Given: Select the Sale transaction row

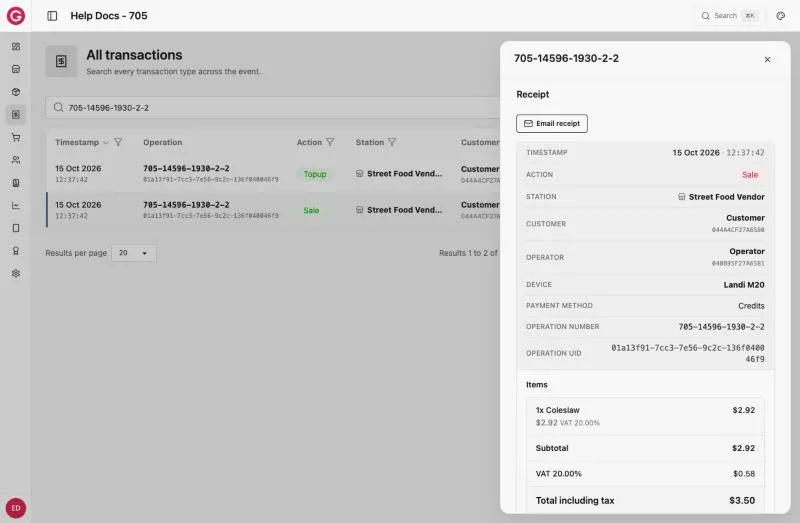Looking at the screenshot, I should 273,210.
